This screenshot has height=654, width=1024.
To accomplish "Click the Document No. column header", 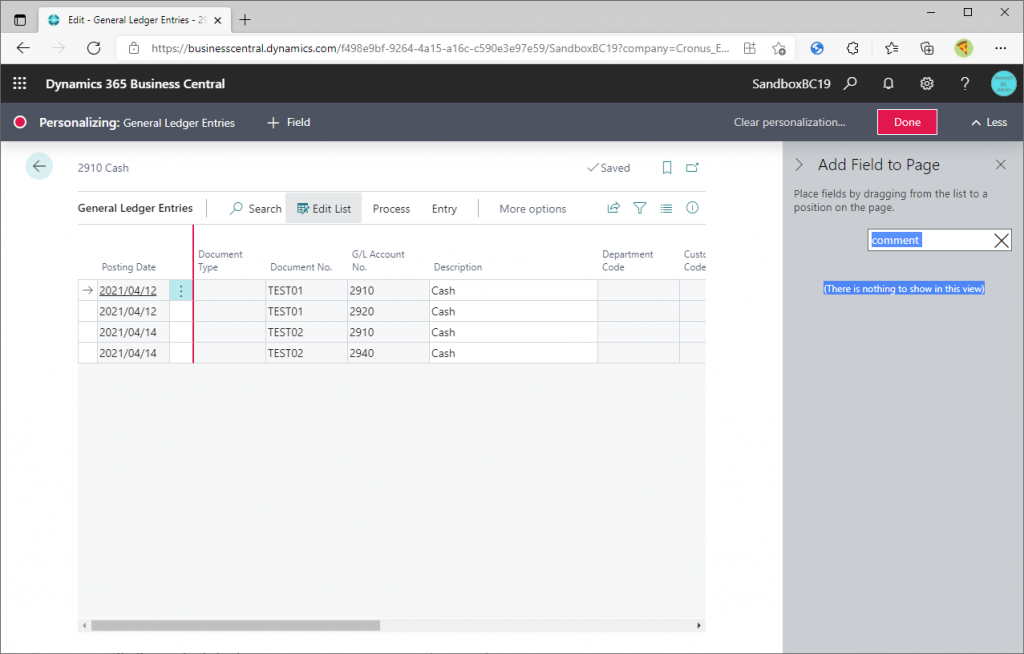I will point(301,267).
